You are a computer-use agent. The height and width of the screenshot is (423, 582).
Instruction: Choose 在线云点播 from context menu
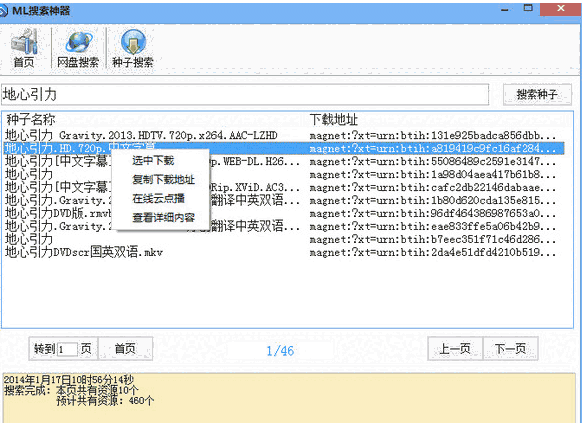pyautogui.click(x=158, y=199)
